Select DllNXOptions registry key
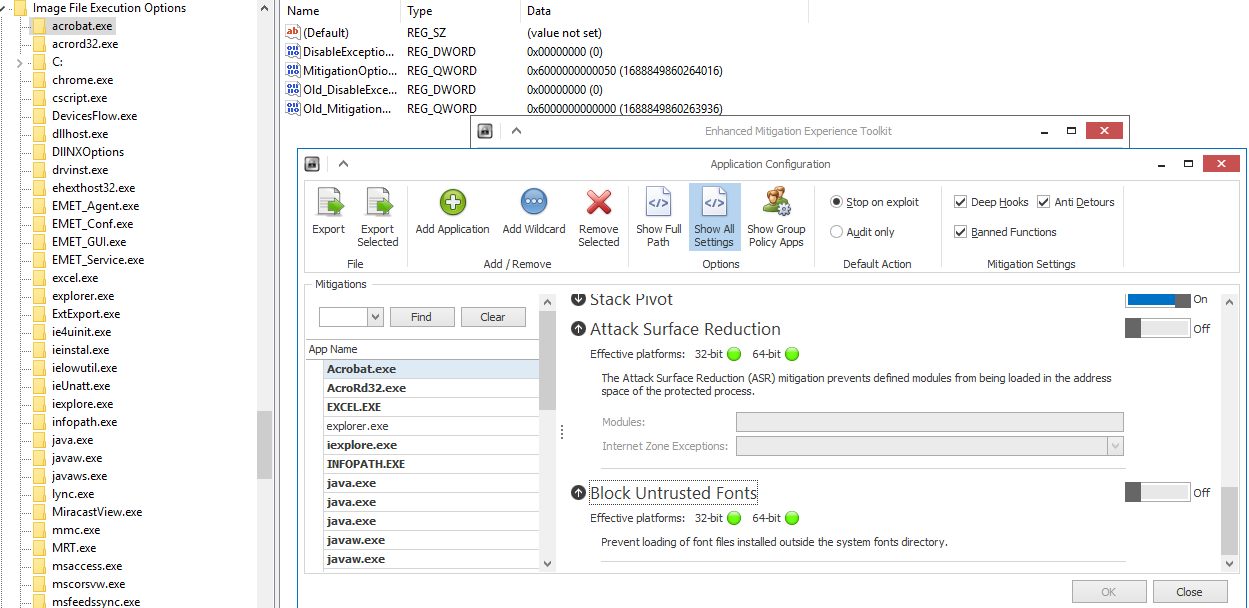Image resolution: width=1249 pixels, height=608 pixels. tap(88, 152)
